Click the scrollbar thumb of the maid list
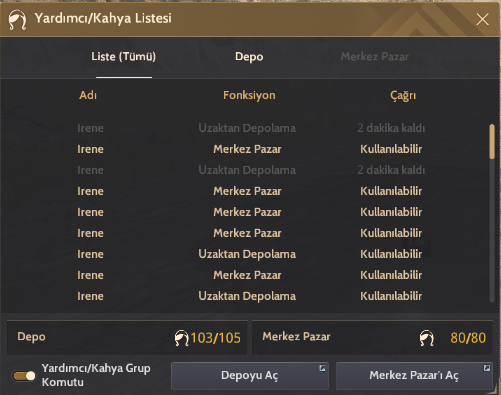This screenshot has height=395, width=501. [492, 141]
